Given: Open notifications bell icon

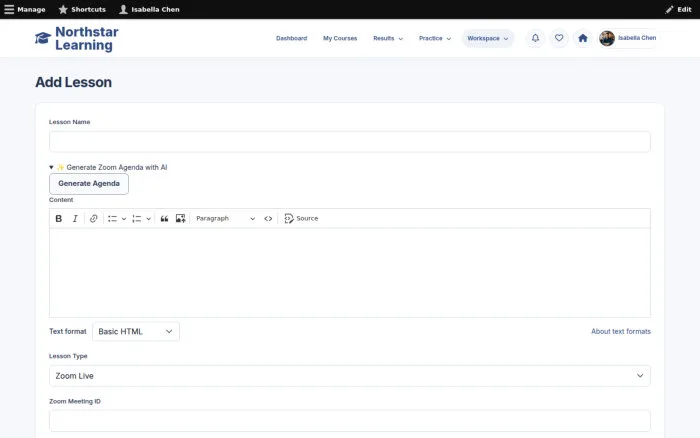Looking at the screenshot, I should tap(535, 38).
